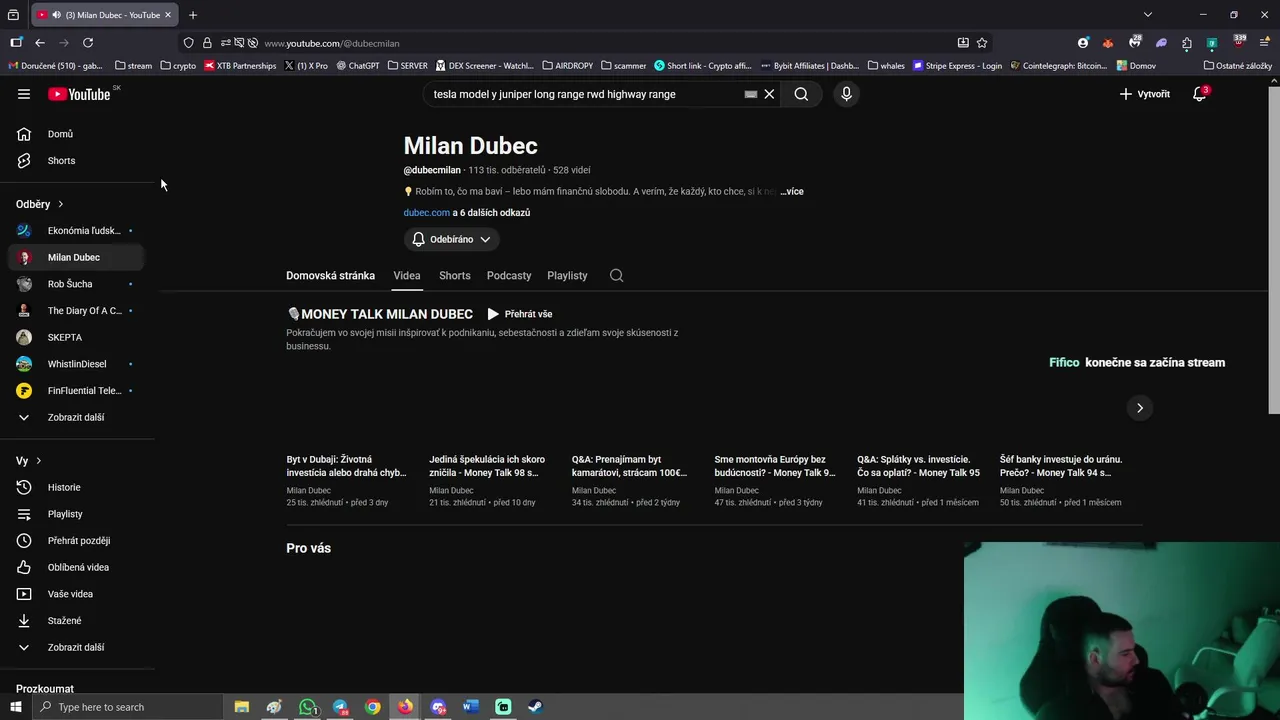Open the notifications bell
This screenshot has height=720, width=1280.
(x=1200, y=94)
